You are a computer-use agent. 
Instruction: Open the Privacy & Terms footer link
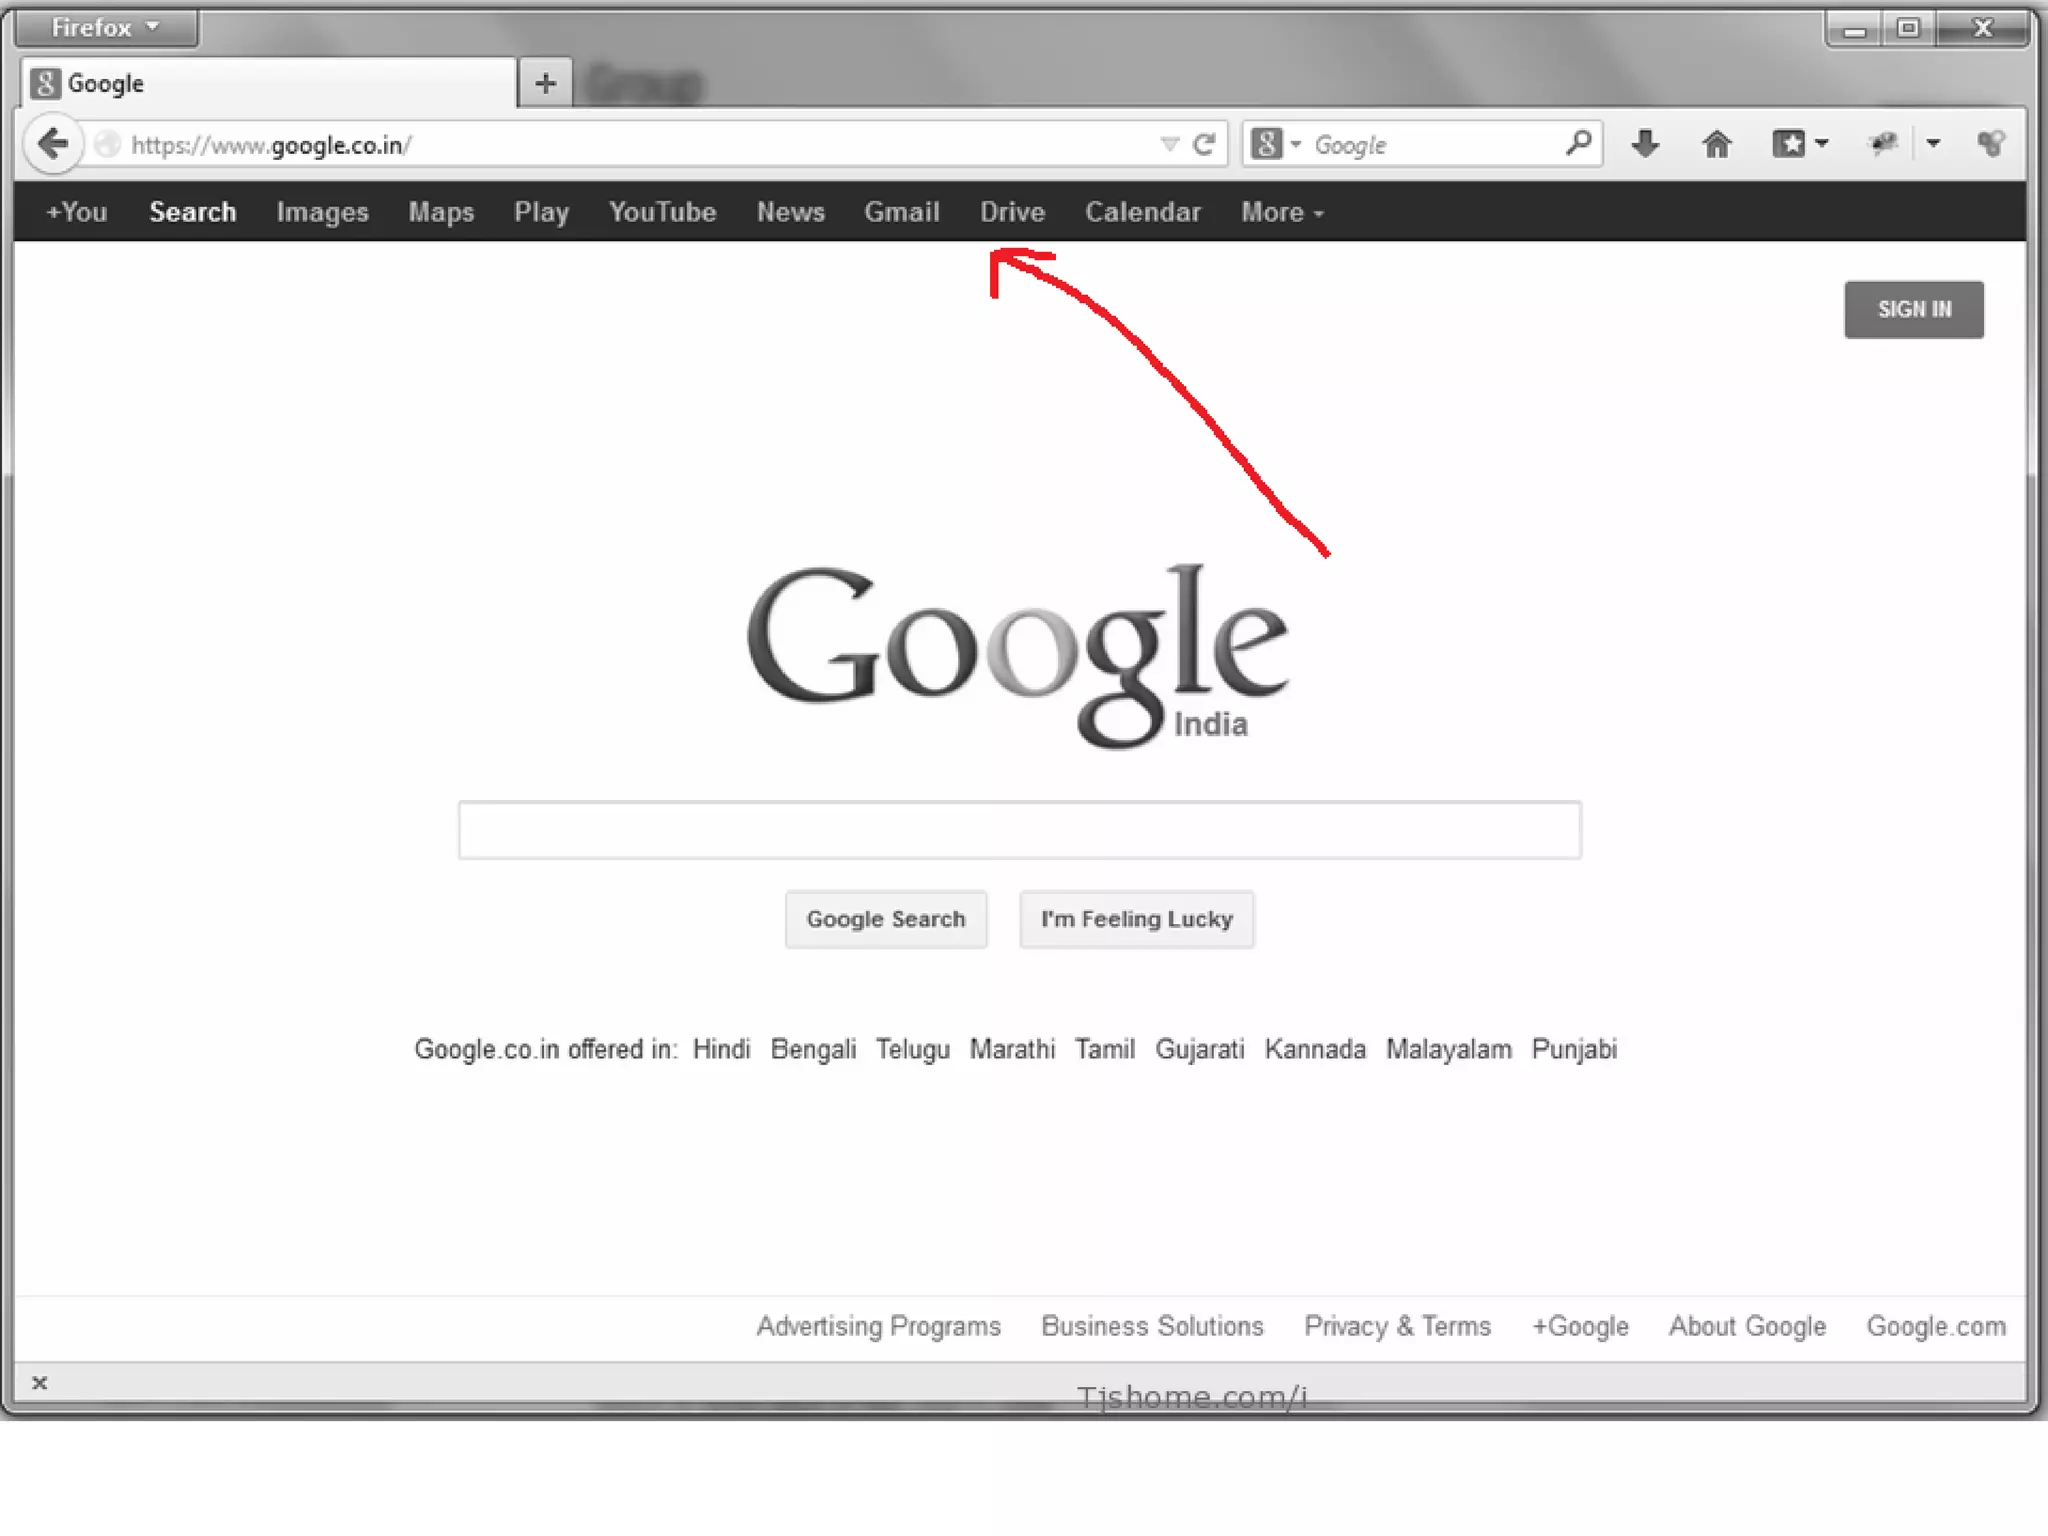[x=1397, y=1326]
